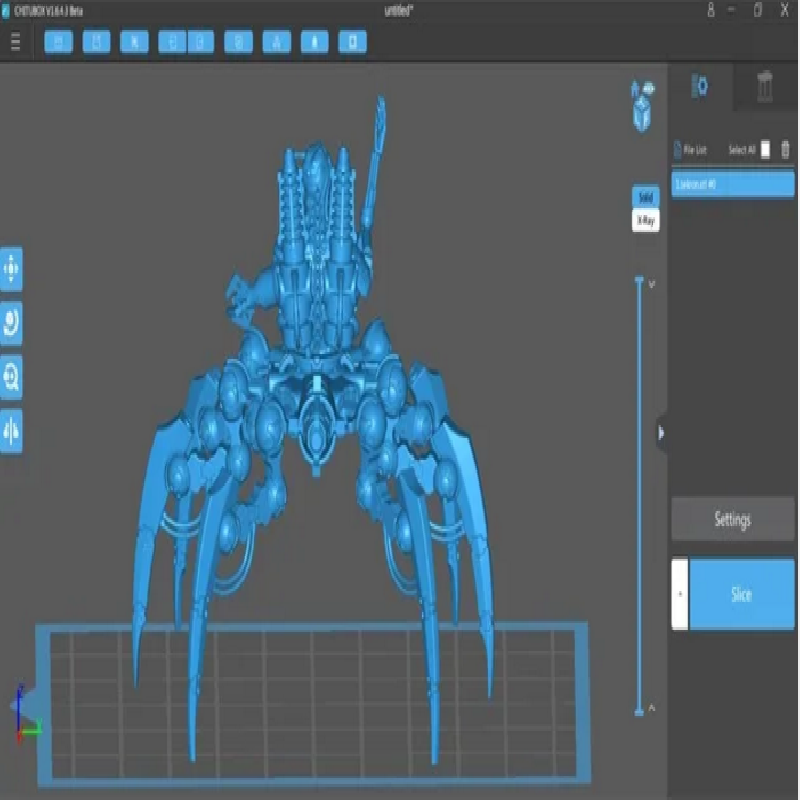Click the Settings button

pyautogui.click(x=733, y=520)
